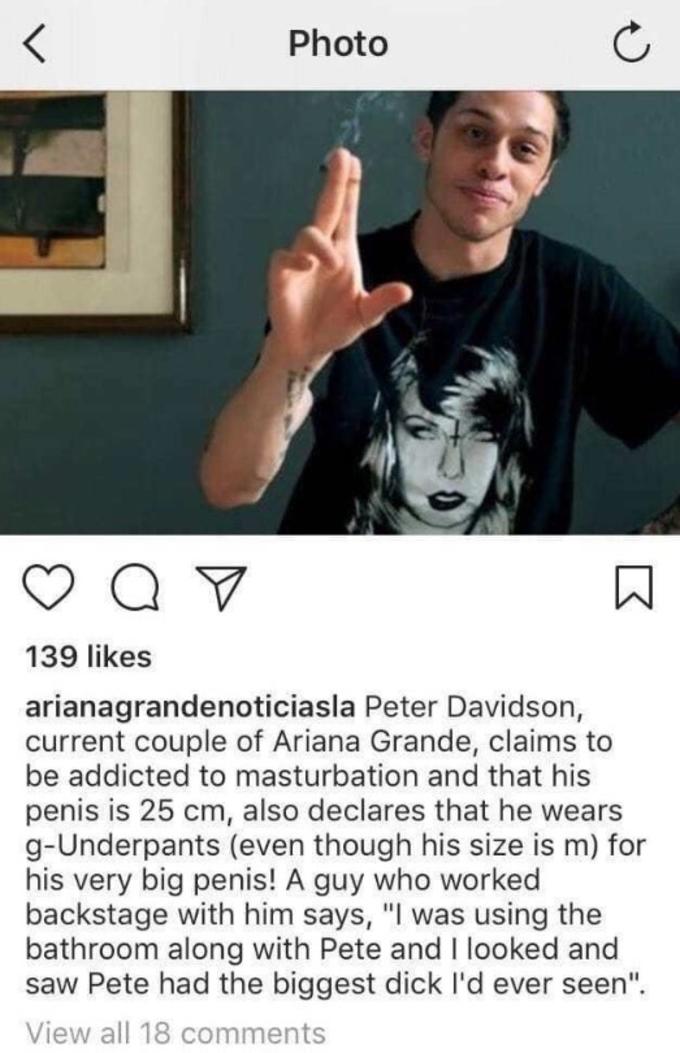Open the arianagrandenoticiasla profile
The width and height of the screenshot is (680, 1053).
pos(189,707)
